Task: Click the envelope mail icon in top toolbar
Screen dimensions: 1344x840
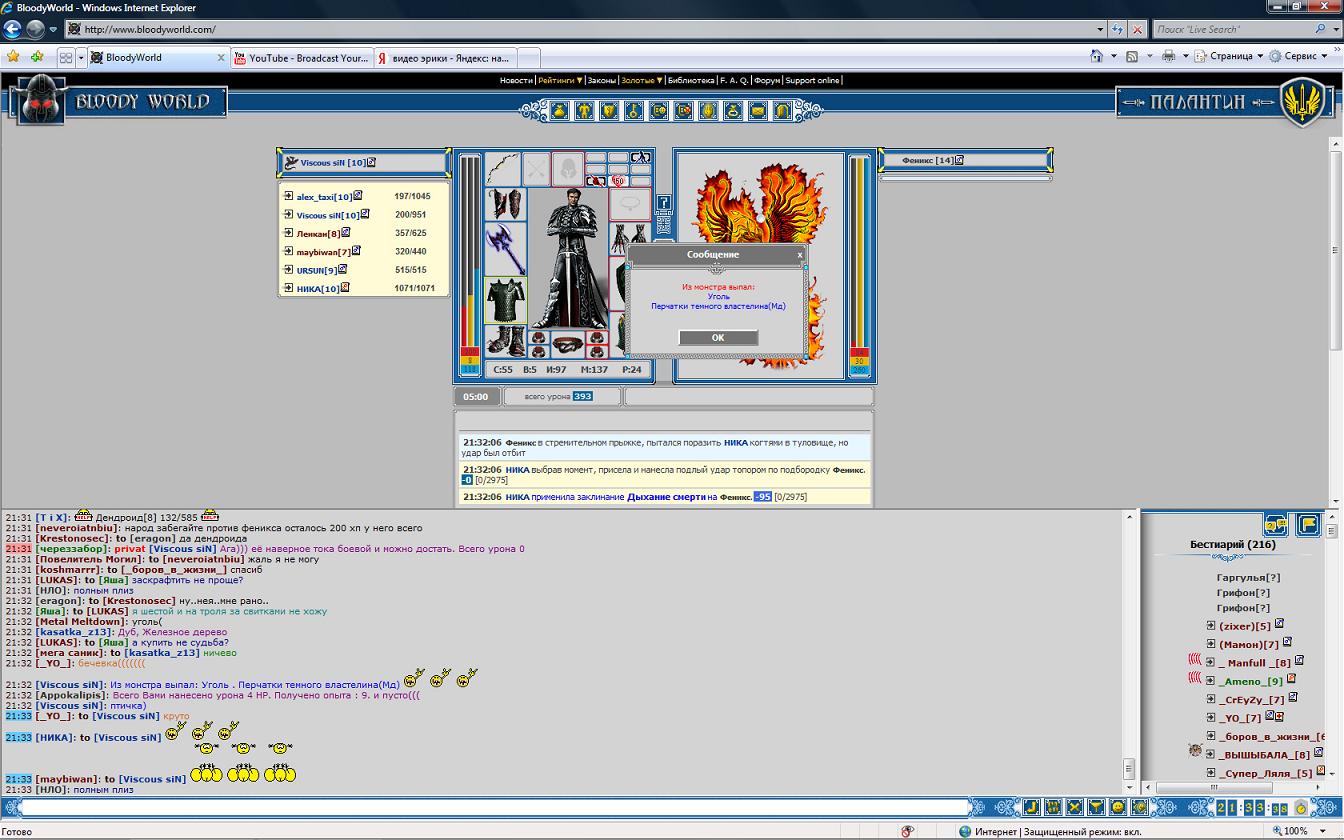Action: 758,111
